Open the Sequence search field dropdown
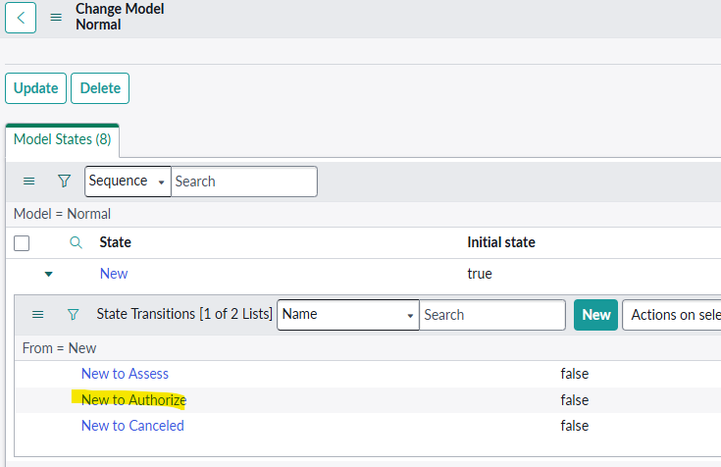The height and width of the screenshot is (467, 721). click(x=128, y=181)
